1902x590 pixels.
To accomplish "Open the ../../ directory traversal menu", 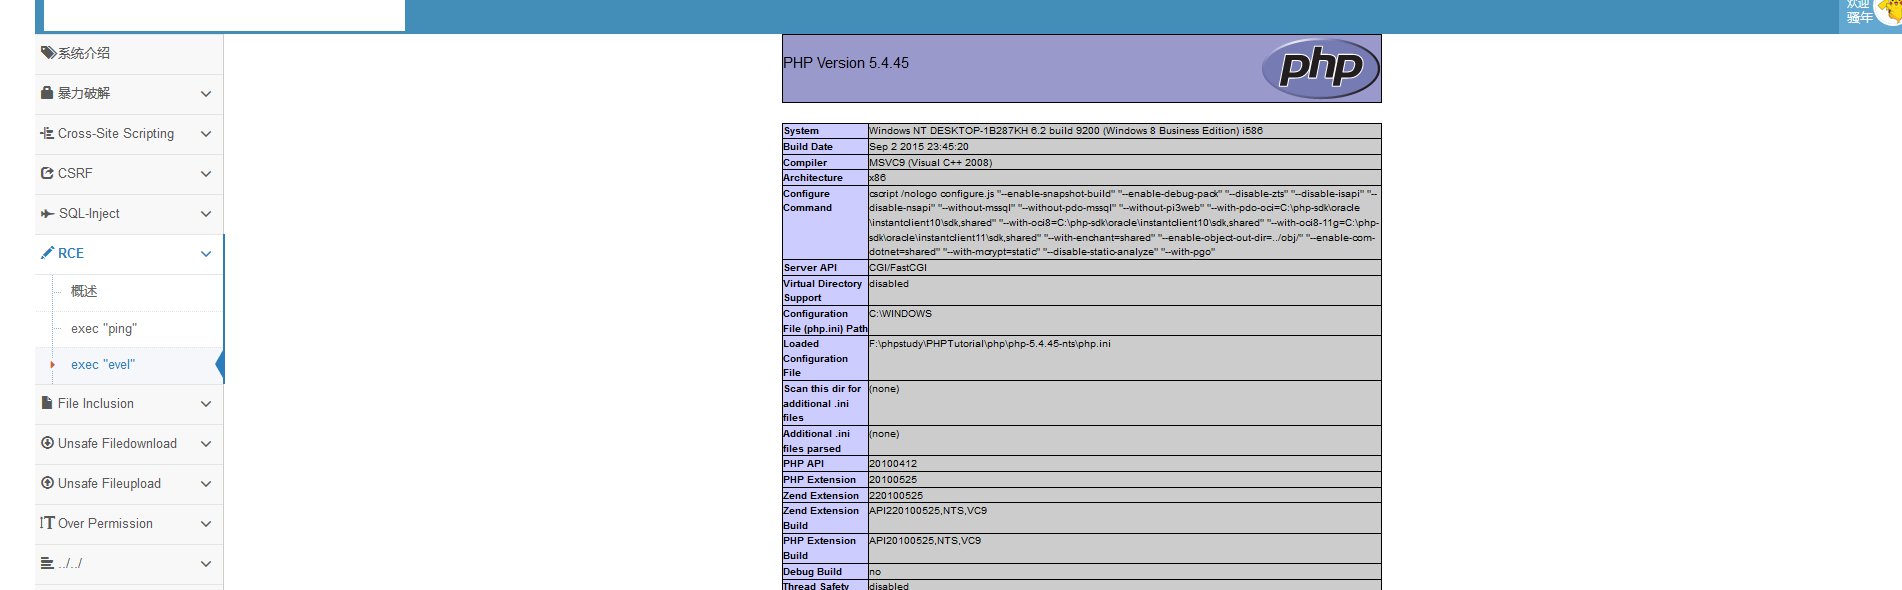I will point(129,564).
